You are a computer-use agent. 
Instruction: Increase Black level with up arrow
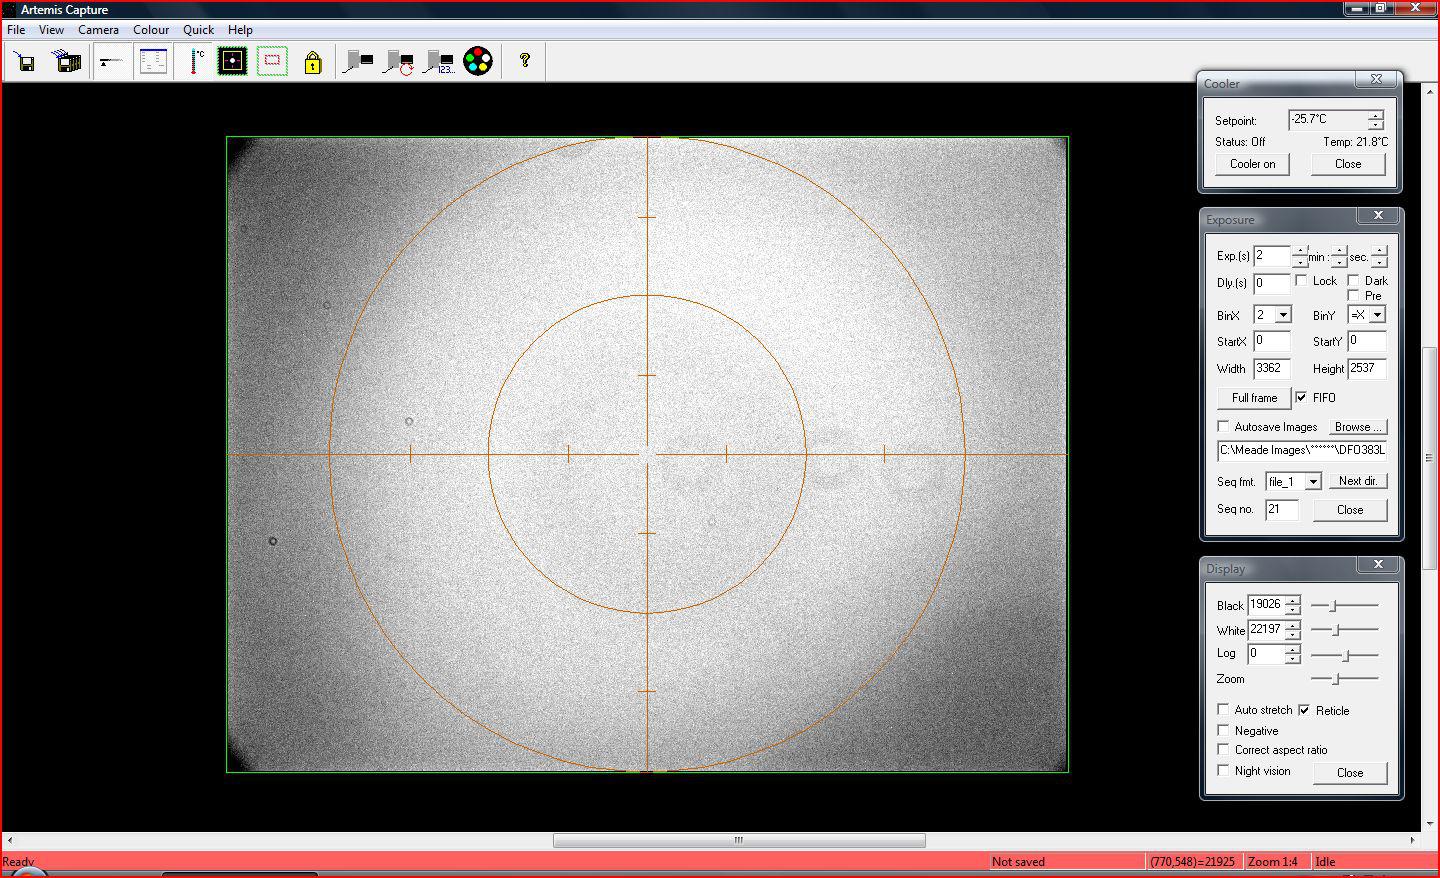(1293, 601)
